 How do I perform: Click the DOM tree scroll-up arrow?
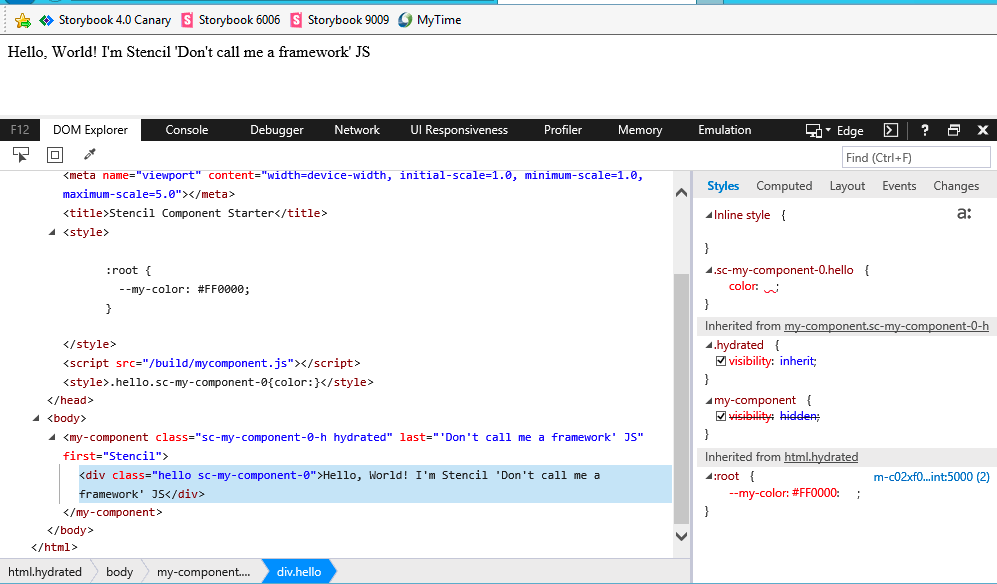pos(681,192)
